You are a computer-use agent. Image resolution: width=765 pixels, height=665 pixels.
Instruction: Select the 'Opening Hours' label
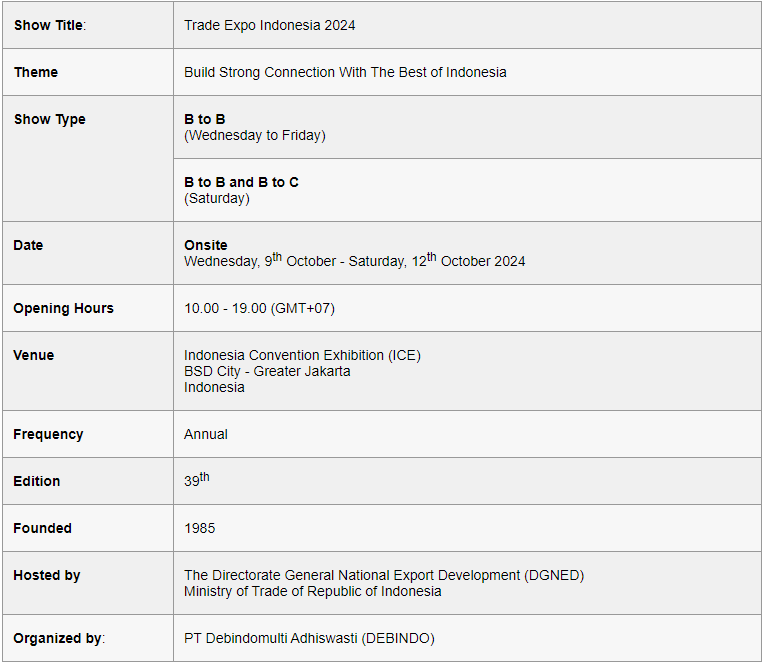[x=63, y=309]
